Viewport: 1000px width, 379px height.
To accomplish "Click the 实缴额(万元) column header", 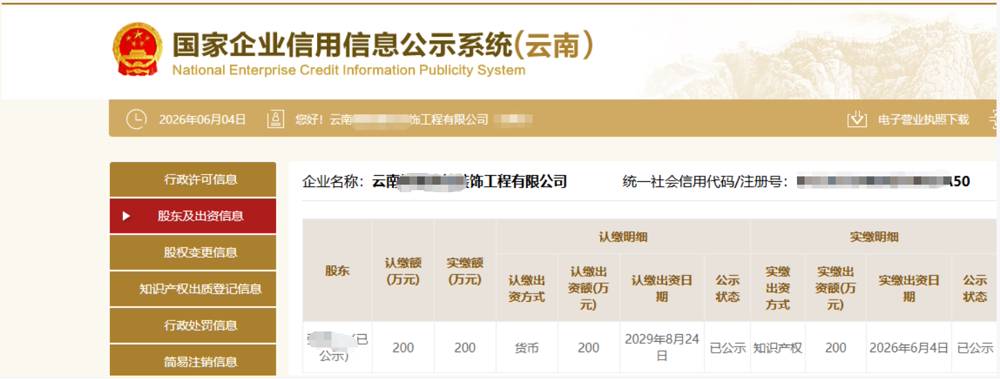I will (x=465, y=271).
